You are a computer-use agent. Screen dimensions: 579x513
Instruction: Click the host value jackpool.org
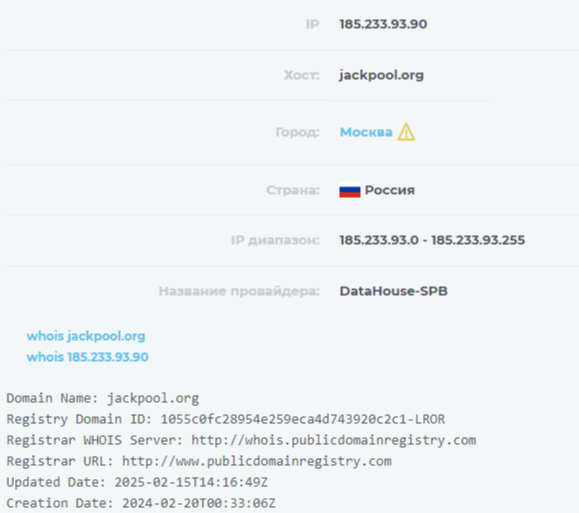(381, 75)
